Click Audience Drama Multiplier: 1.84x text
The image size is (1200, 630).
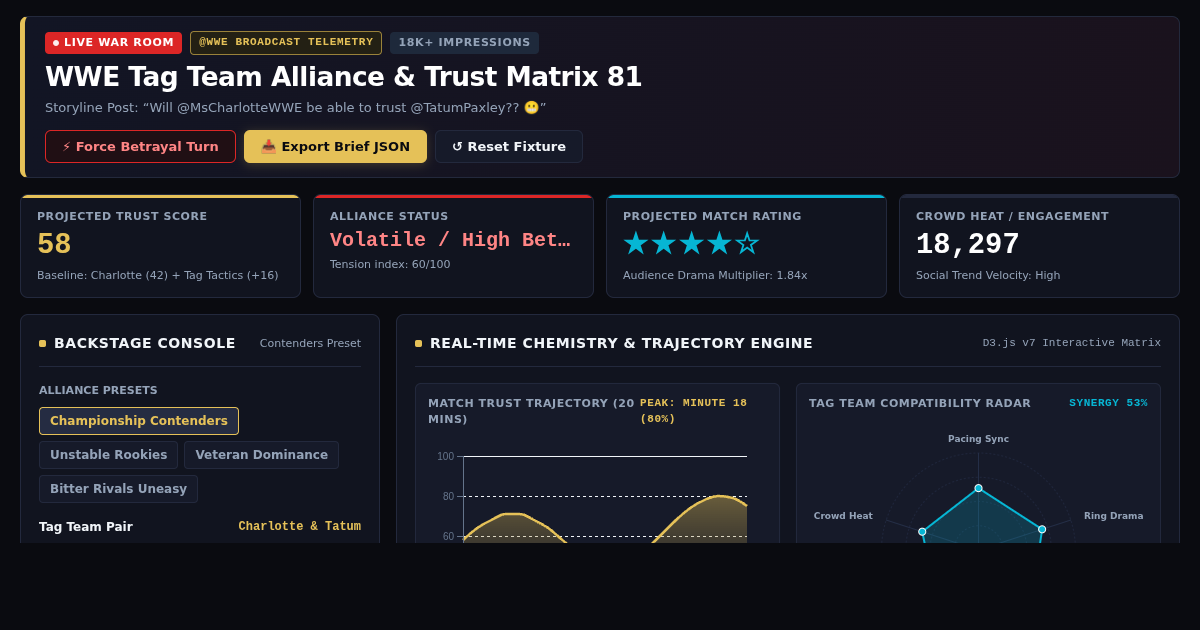[715, 275]
